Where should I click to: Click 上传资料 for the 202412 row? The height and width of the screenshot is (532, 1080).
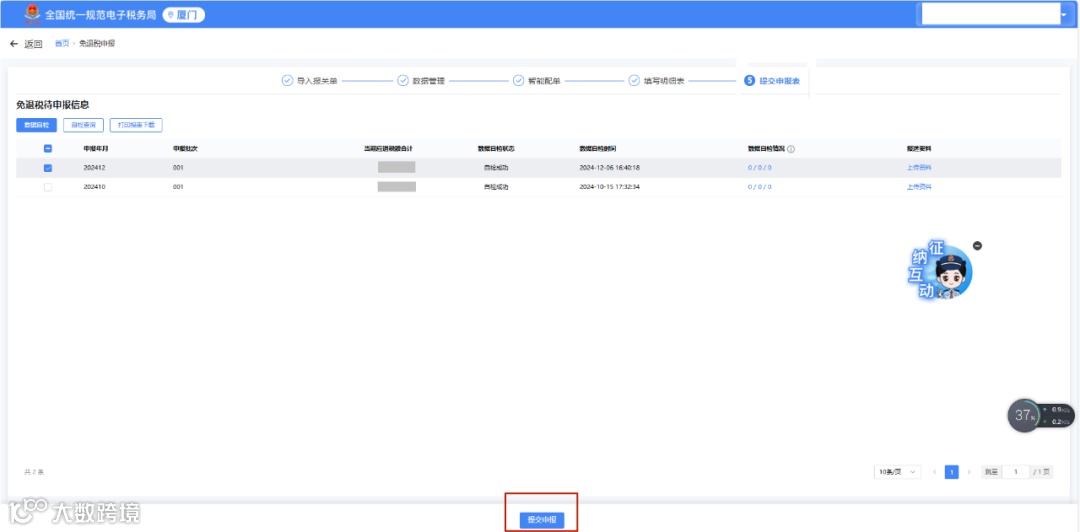(919, 167)
